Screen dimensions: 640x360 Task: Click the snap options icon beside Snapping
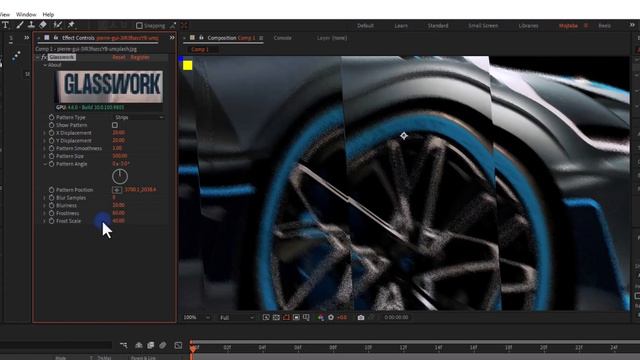point(173,25)
